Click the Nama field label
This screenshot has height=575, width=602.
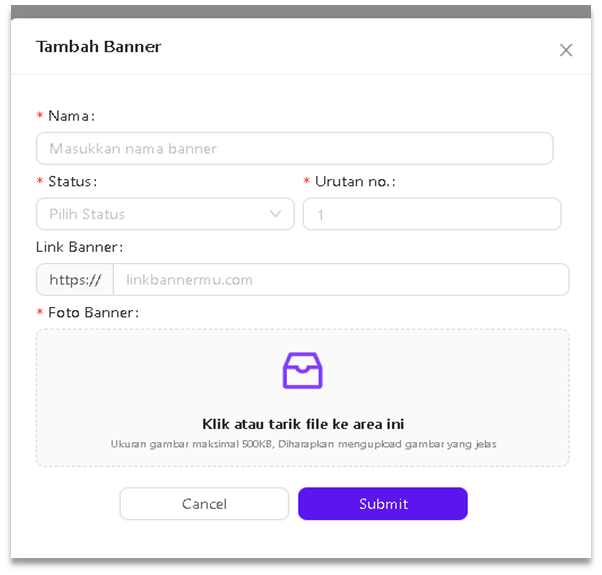point(71,116)
